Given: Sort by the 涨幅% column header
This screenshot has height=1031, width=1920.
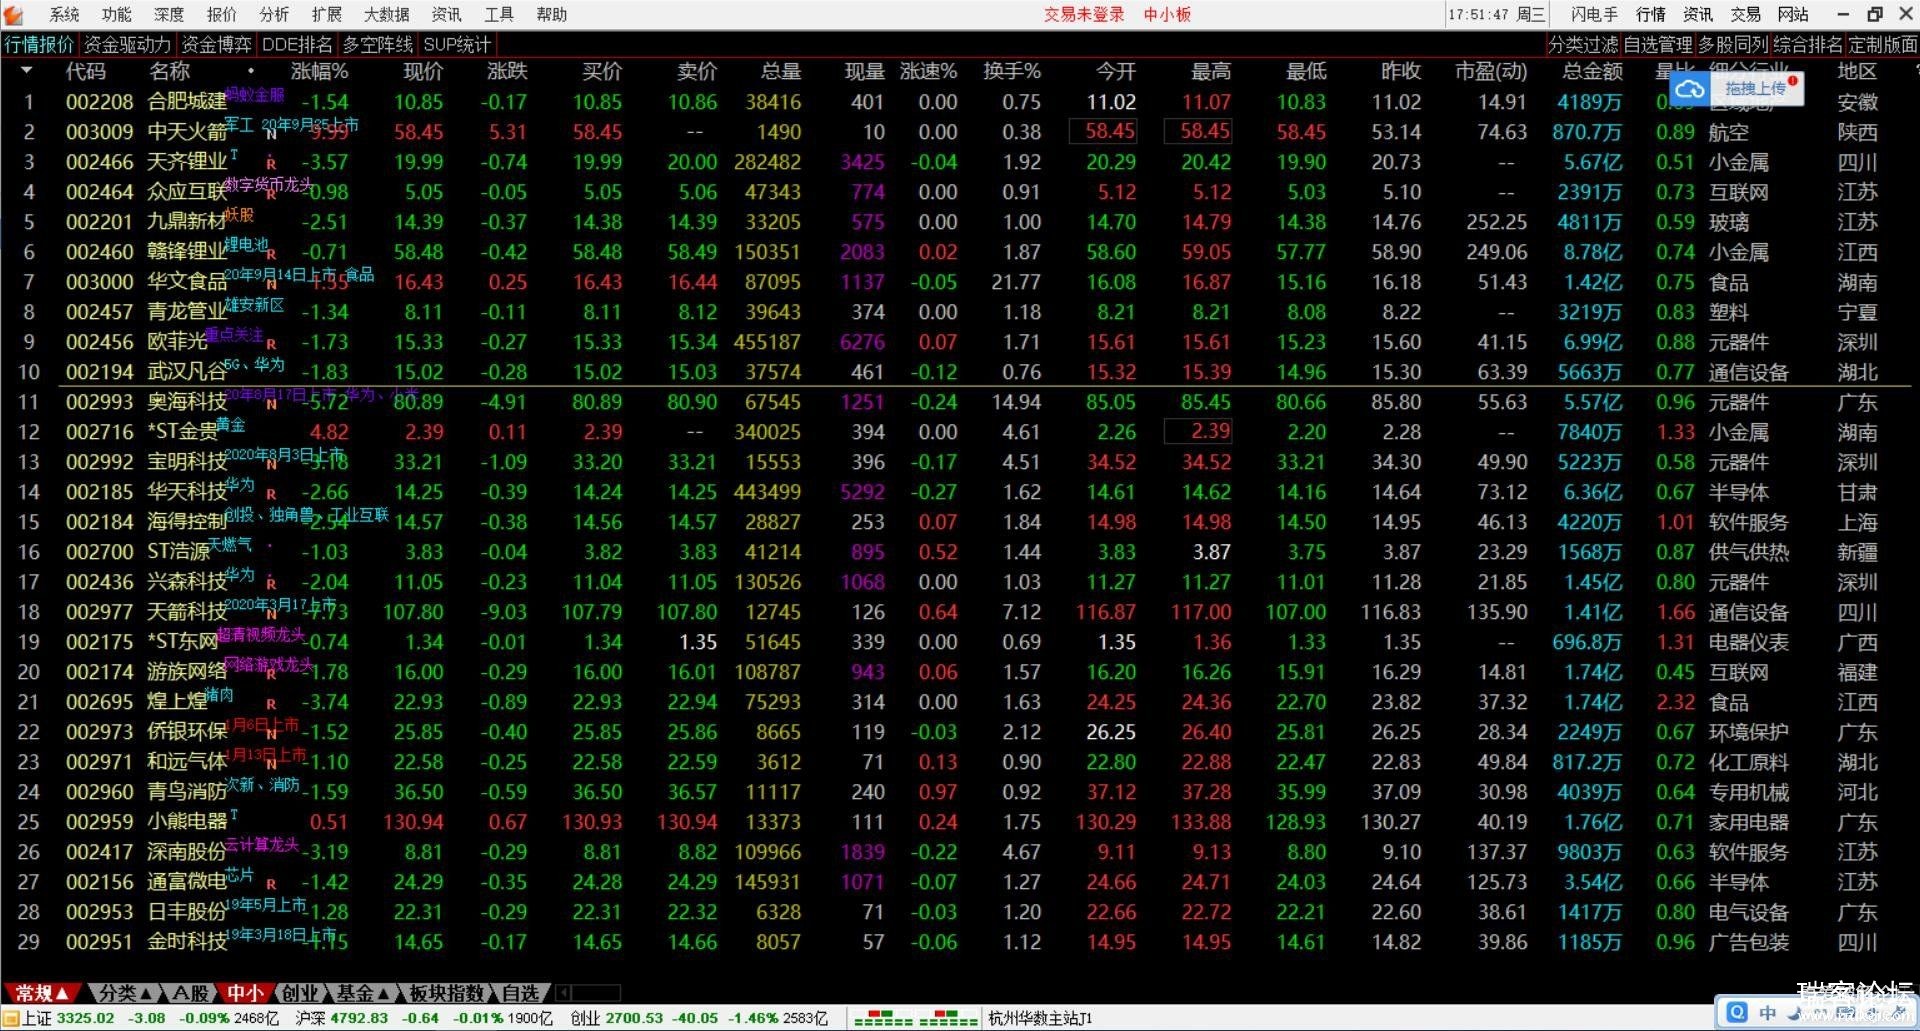Looking at the screenshot, I should [319, 71].
